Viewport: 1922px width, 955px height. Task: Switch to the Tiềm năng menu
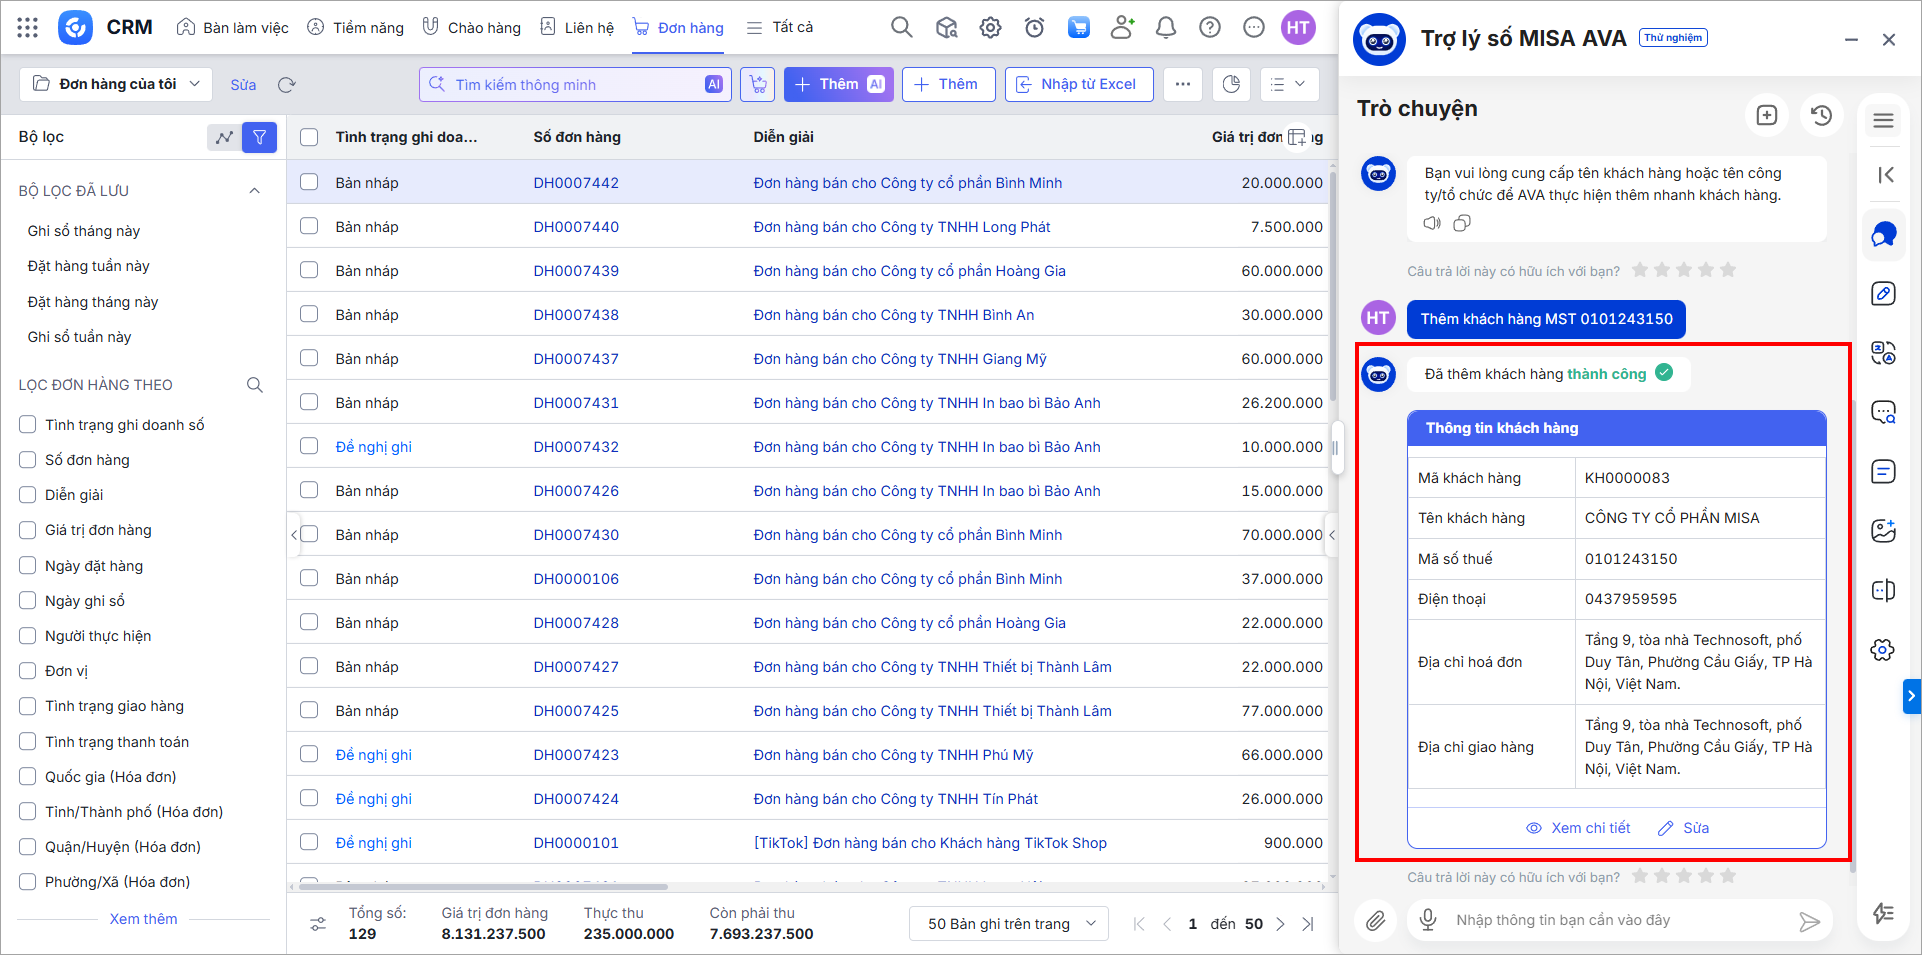355,28
